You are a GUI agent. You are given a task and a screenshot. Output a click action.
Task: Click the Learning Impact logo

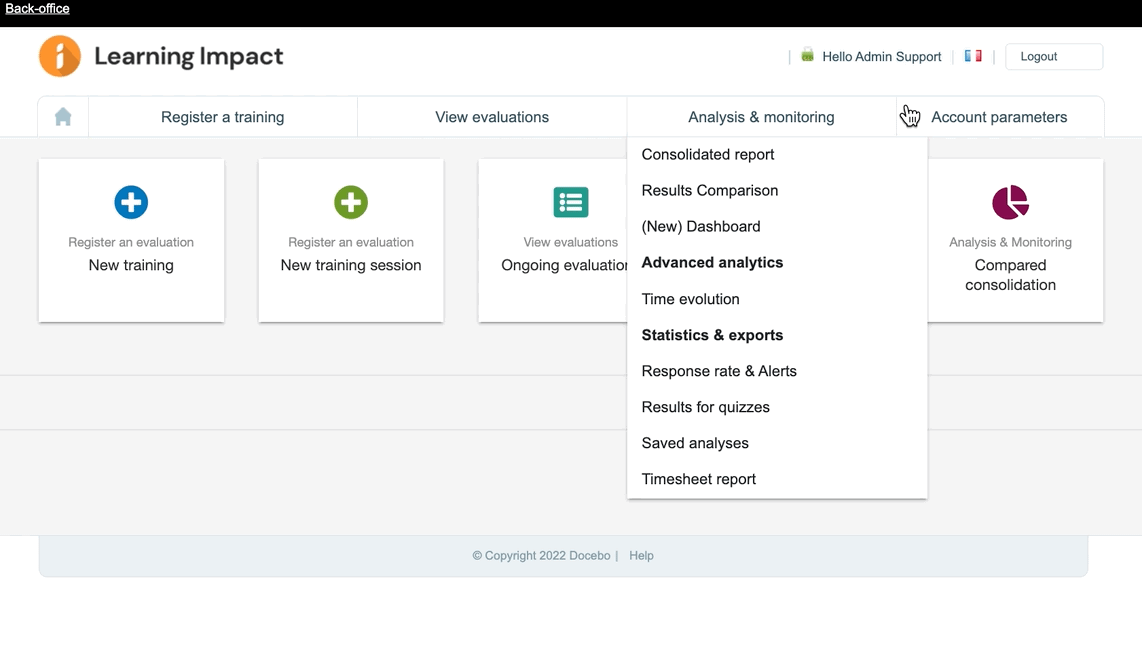click(160, 56)
